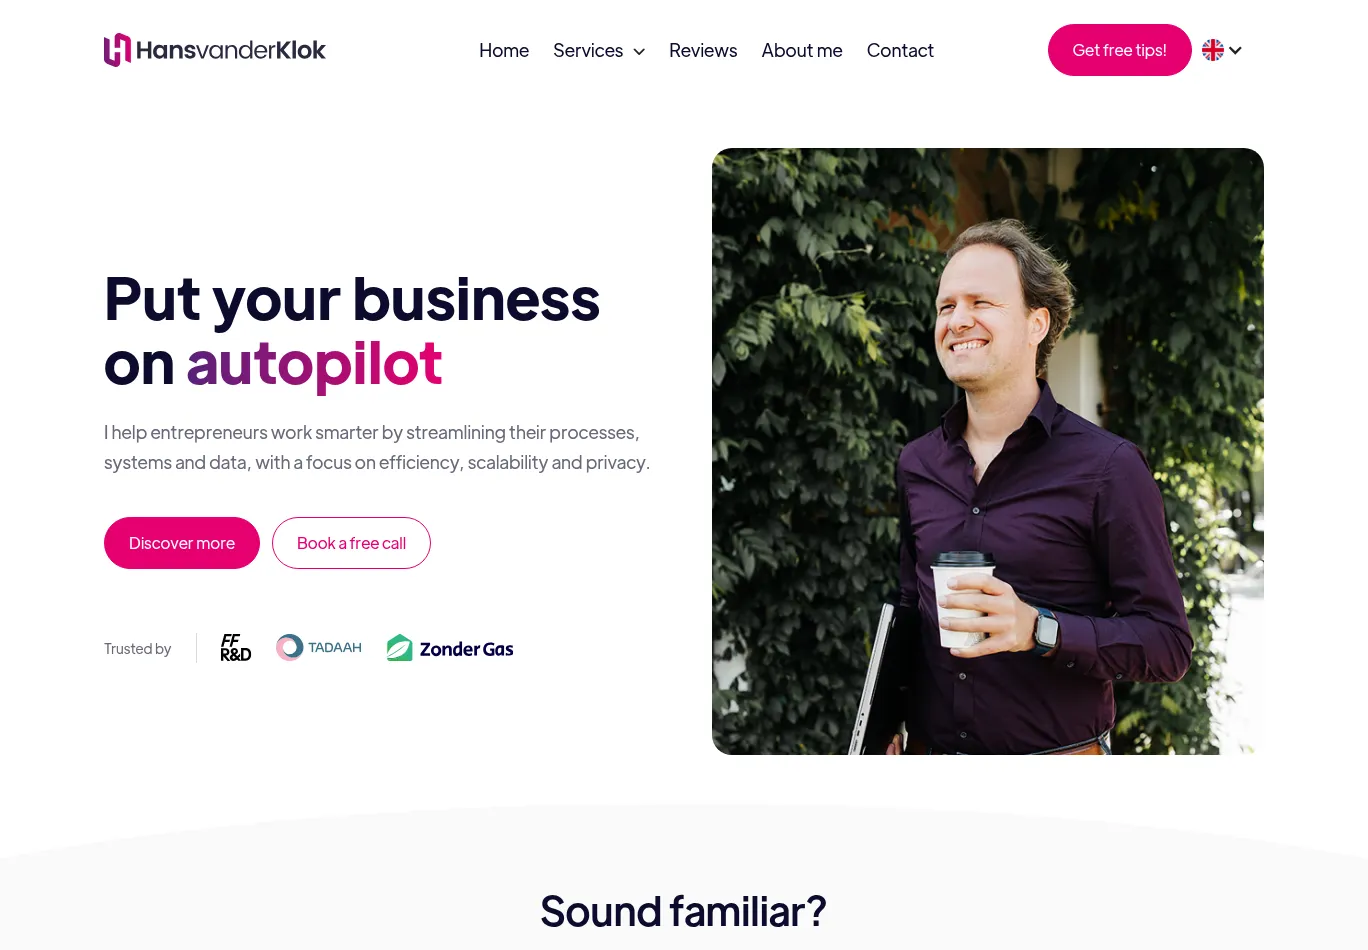Go to the Home page
This screenshot has width=1368, height=950.
tap(504, 50)
